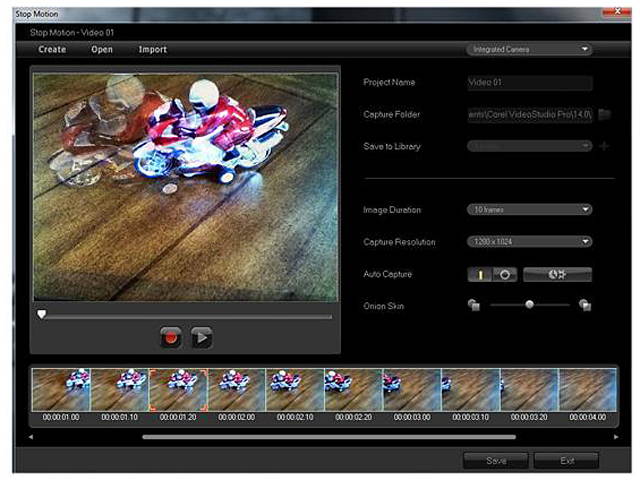
Task: Click the low onion skin opacity icon
Action: [473, 305]
